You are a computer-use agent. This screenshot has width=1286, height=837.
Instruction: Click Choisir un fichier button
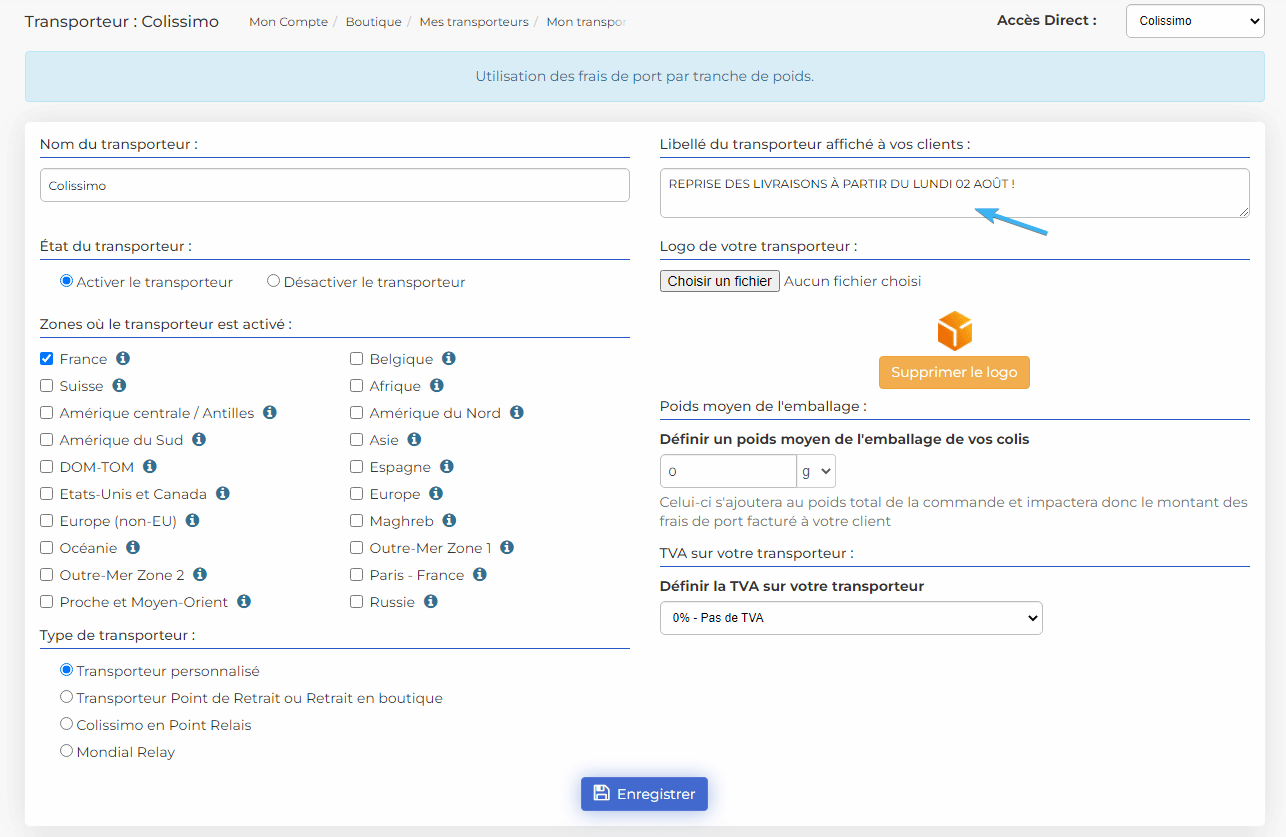pos(720,281)
